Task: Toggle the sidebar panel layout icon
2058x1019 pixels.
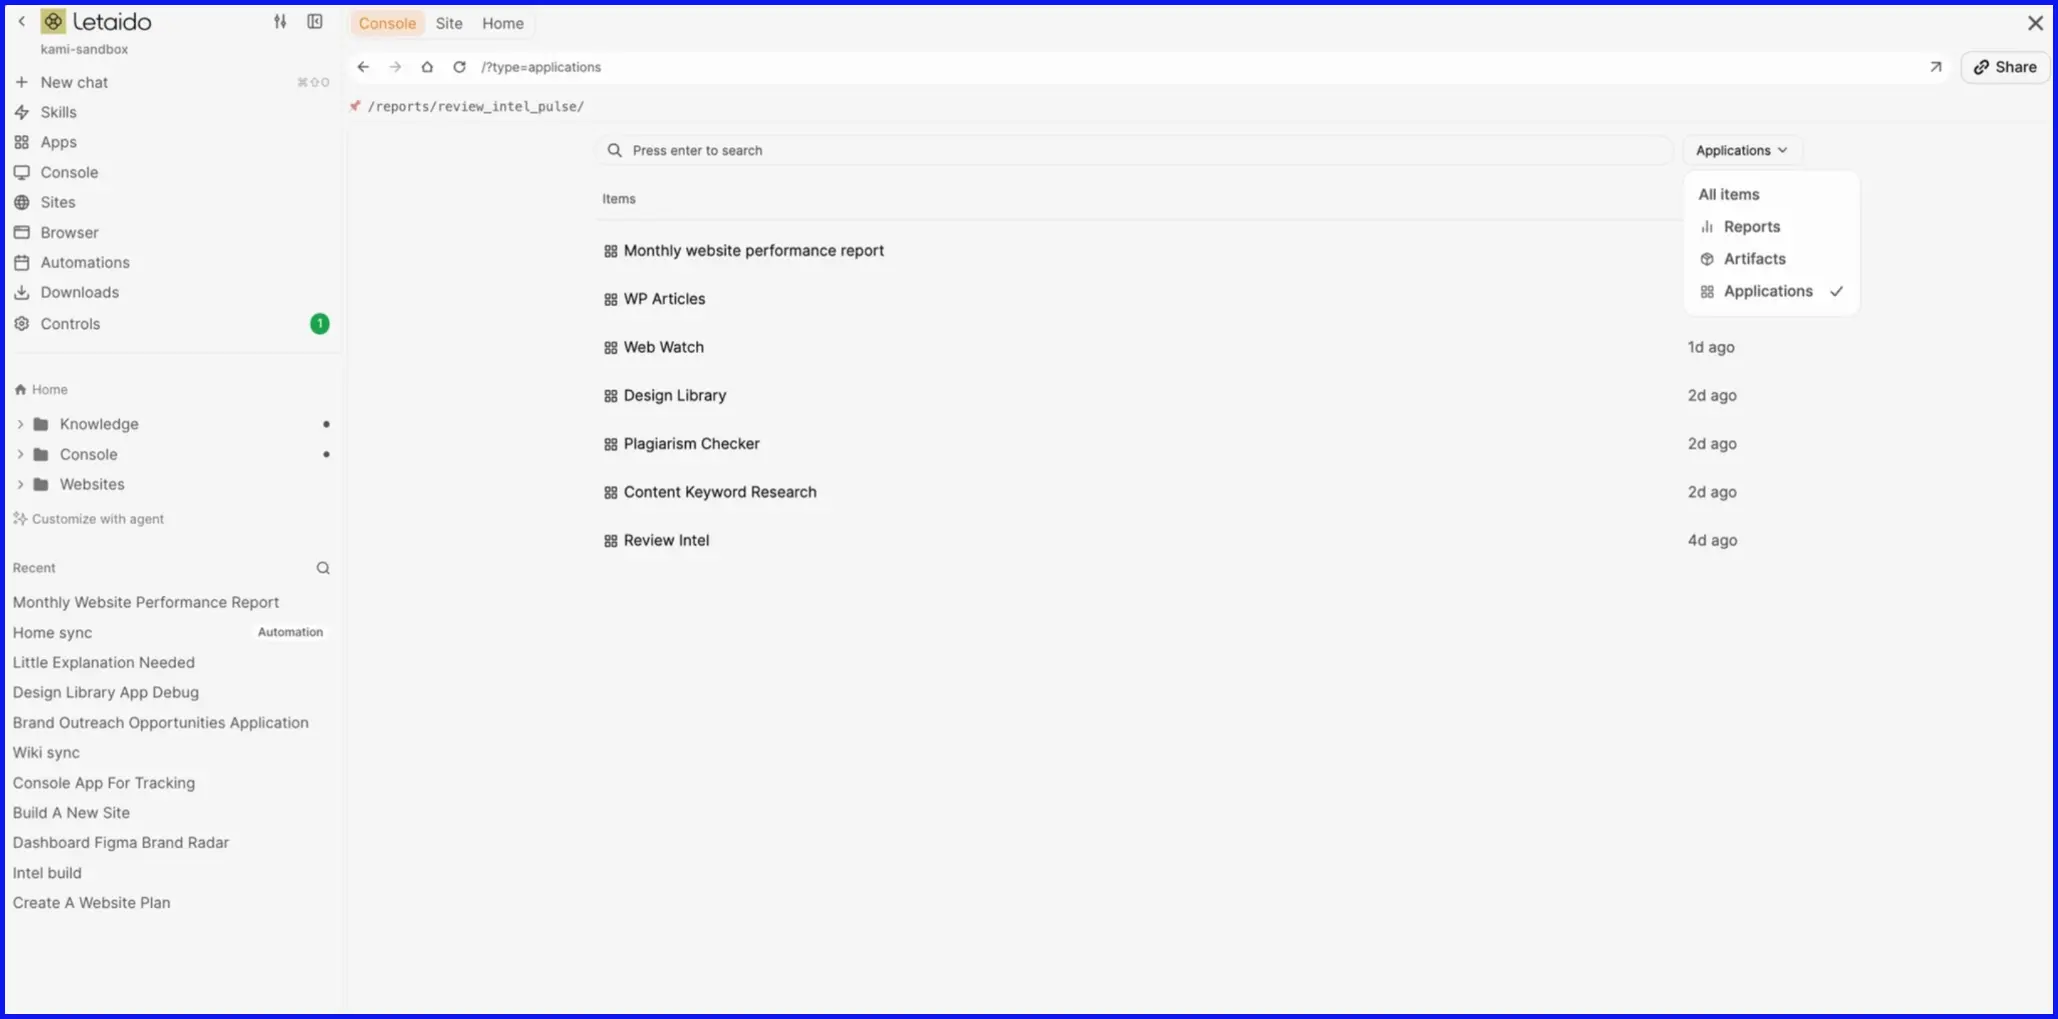Action: [315, 21]
